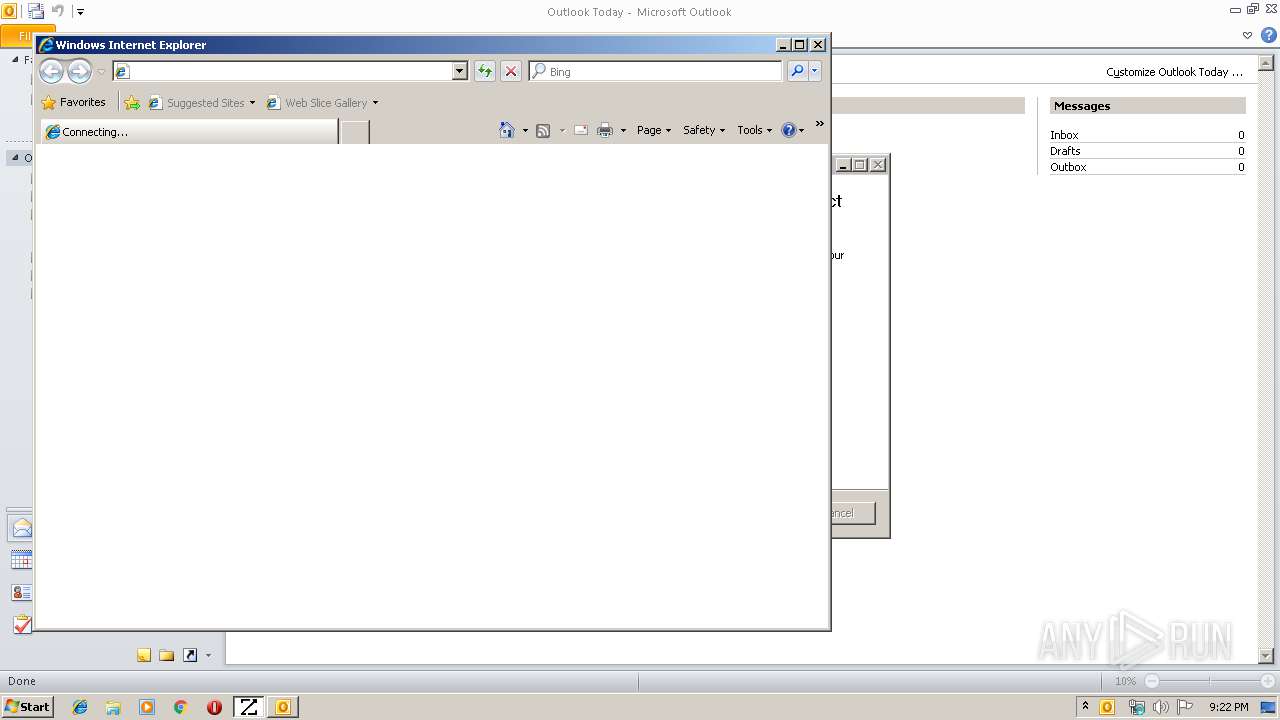This screenshot has height=720, width=1280.
Task: Launch Opera from the taskbar
Action: coord(214,707)
